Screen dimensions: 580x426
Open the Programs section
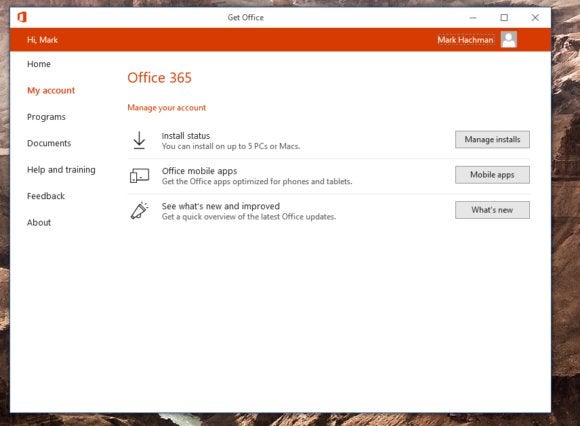(x=46, y=117)
